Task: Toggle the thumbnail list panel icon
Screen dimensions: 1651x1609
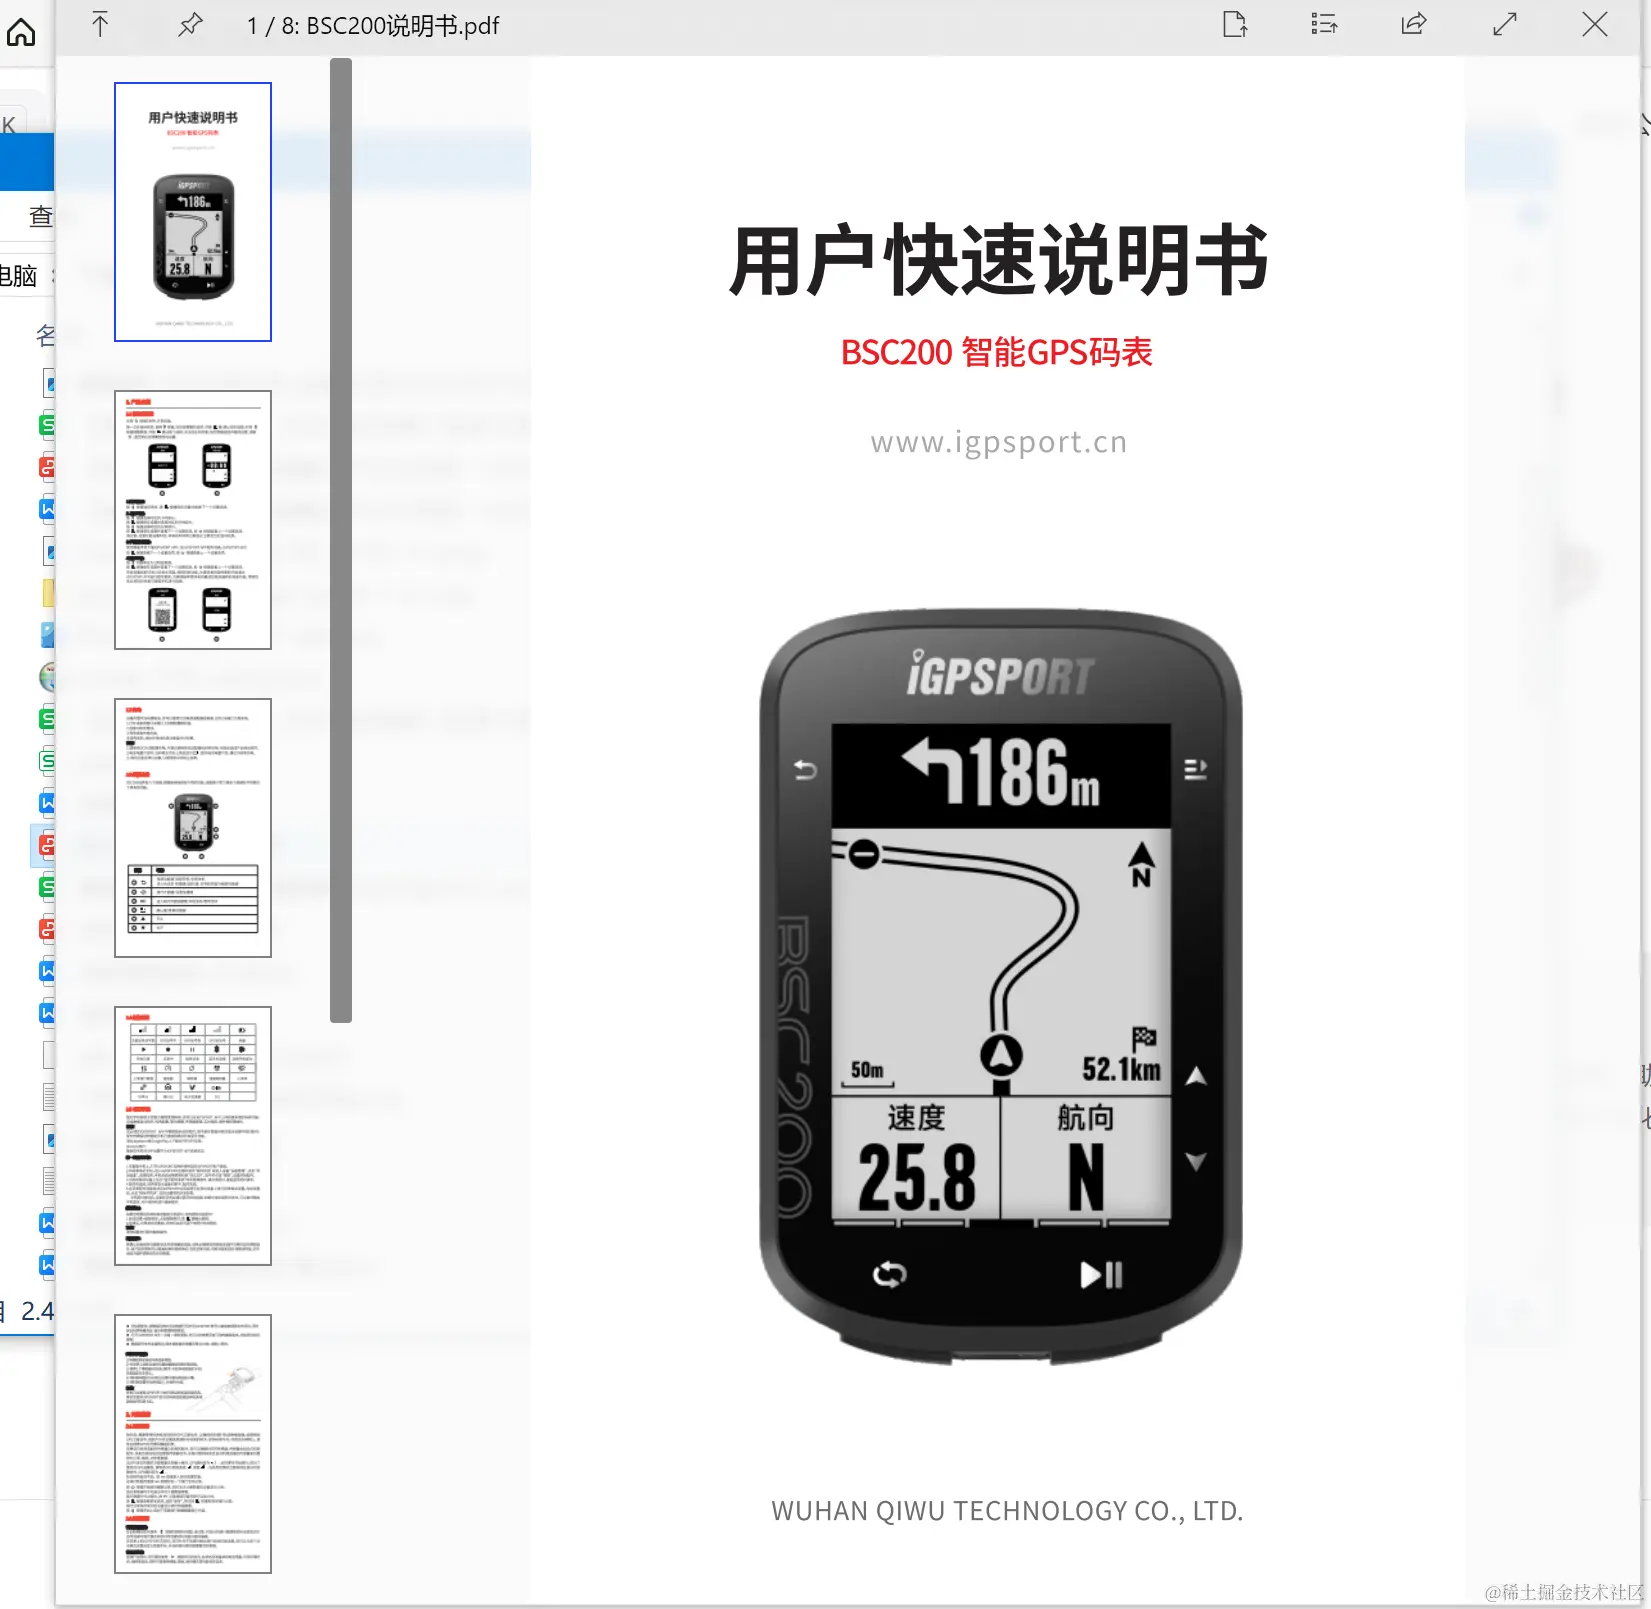Action: click(1324, 24)
